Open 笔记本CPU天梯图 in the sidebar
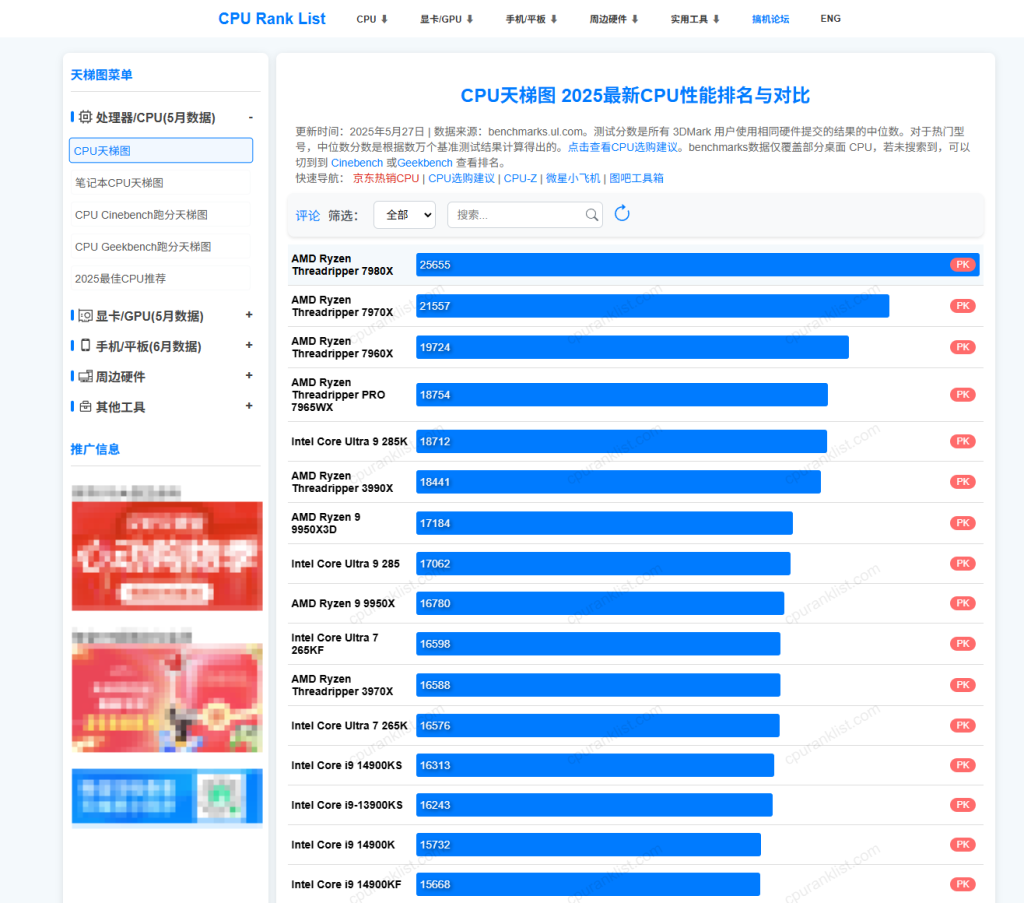This screenshot has height=903, width=1024. tap(161, 183)
